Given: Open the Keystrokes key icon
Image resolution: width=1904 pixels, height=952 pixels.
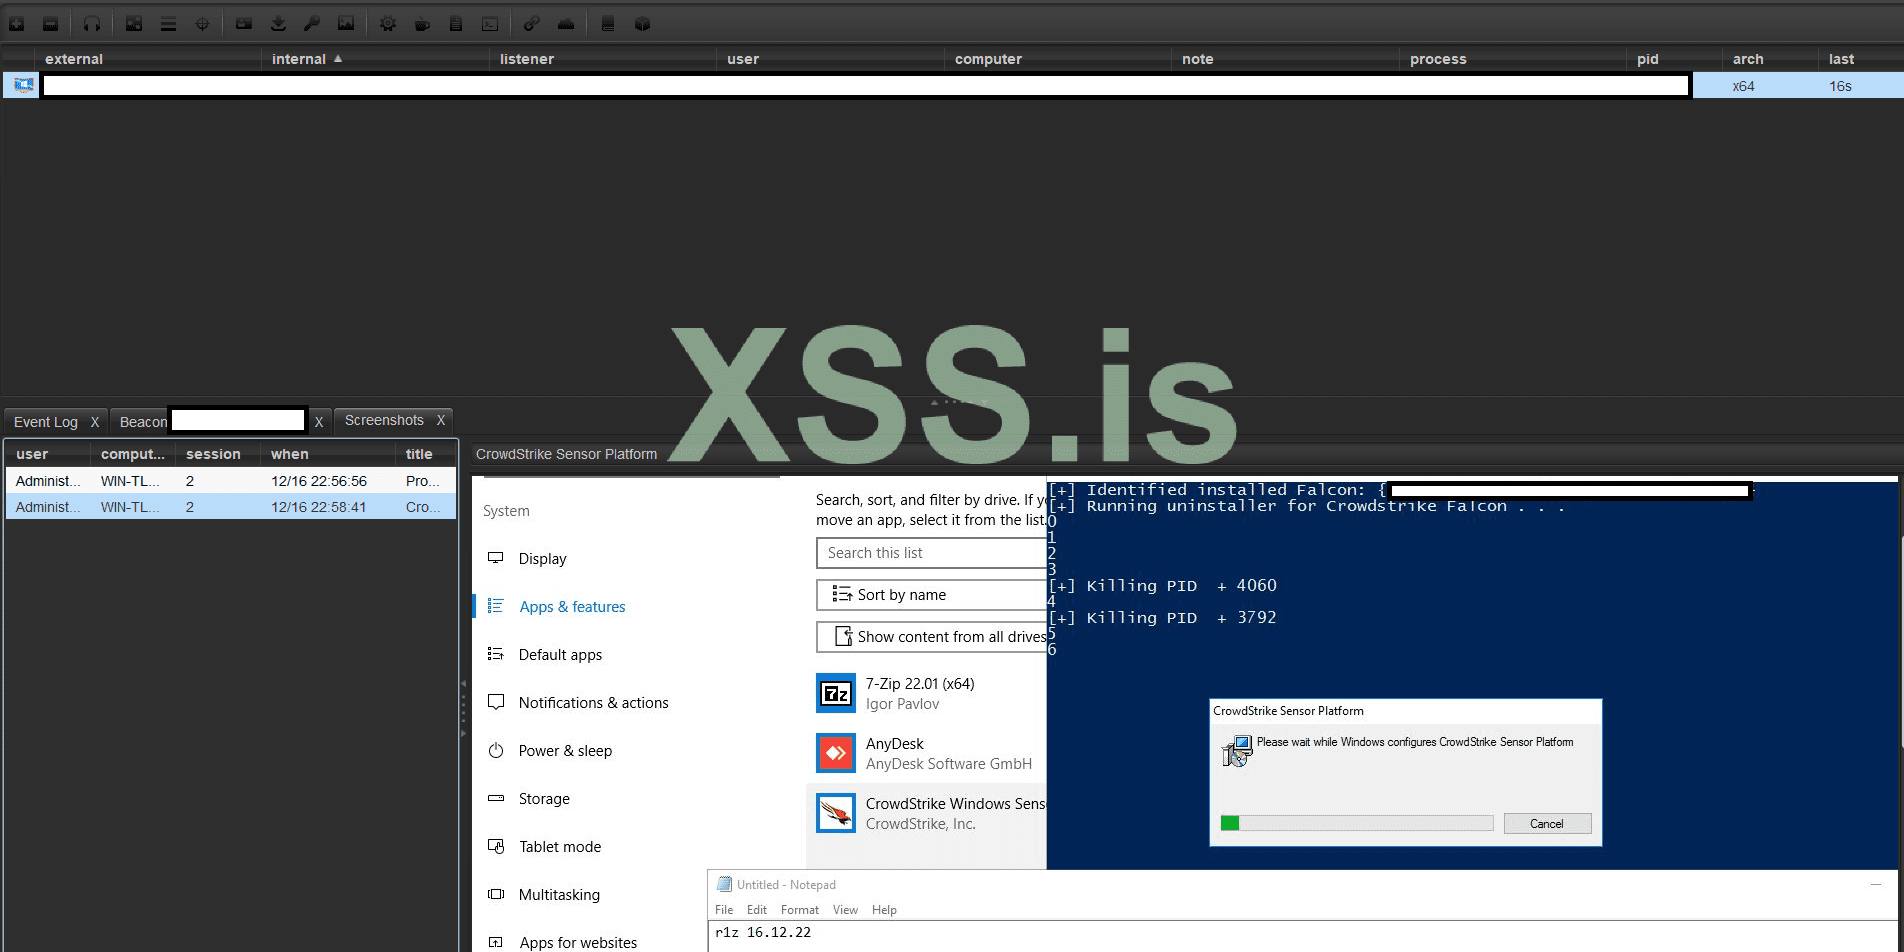Looking at the screenshot, I should [312, 24].
